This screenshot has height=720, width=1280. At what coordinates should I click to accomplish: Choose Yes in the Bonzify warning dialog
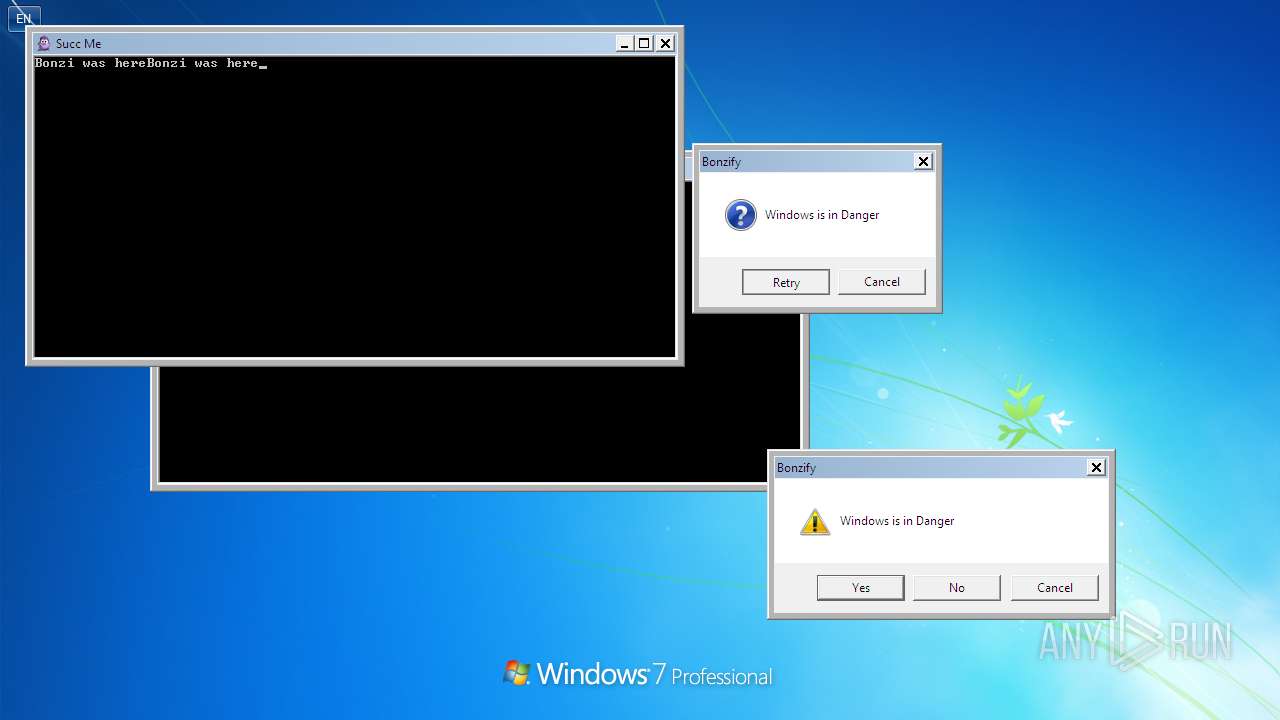(x=861, y=588)
